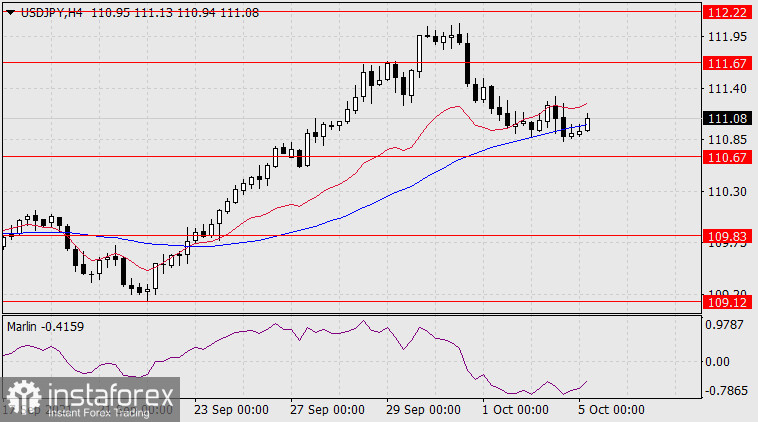Select the 109.12 price level label

[727, 301]
